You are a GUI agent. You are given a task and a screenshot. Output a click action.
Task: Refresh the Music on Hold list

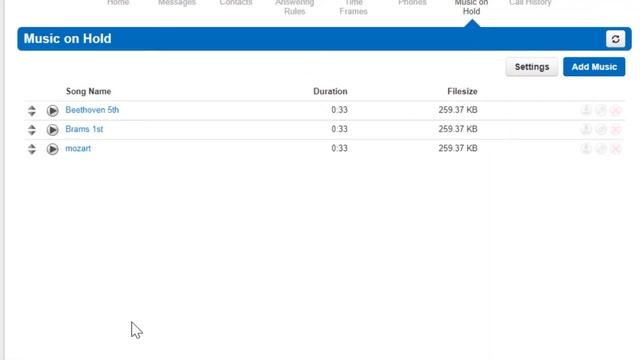pos(616,39)
